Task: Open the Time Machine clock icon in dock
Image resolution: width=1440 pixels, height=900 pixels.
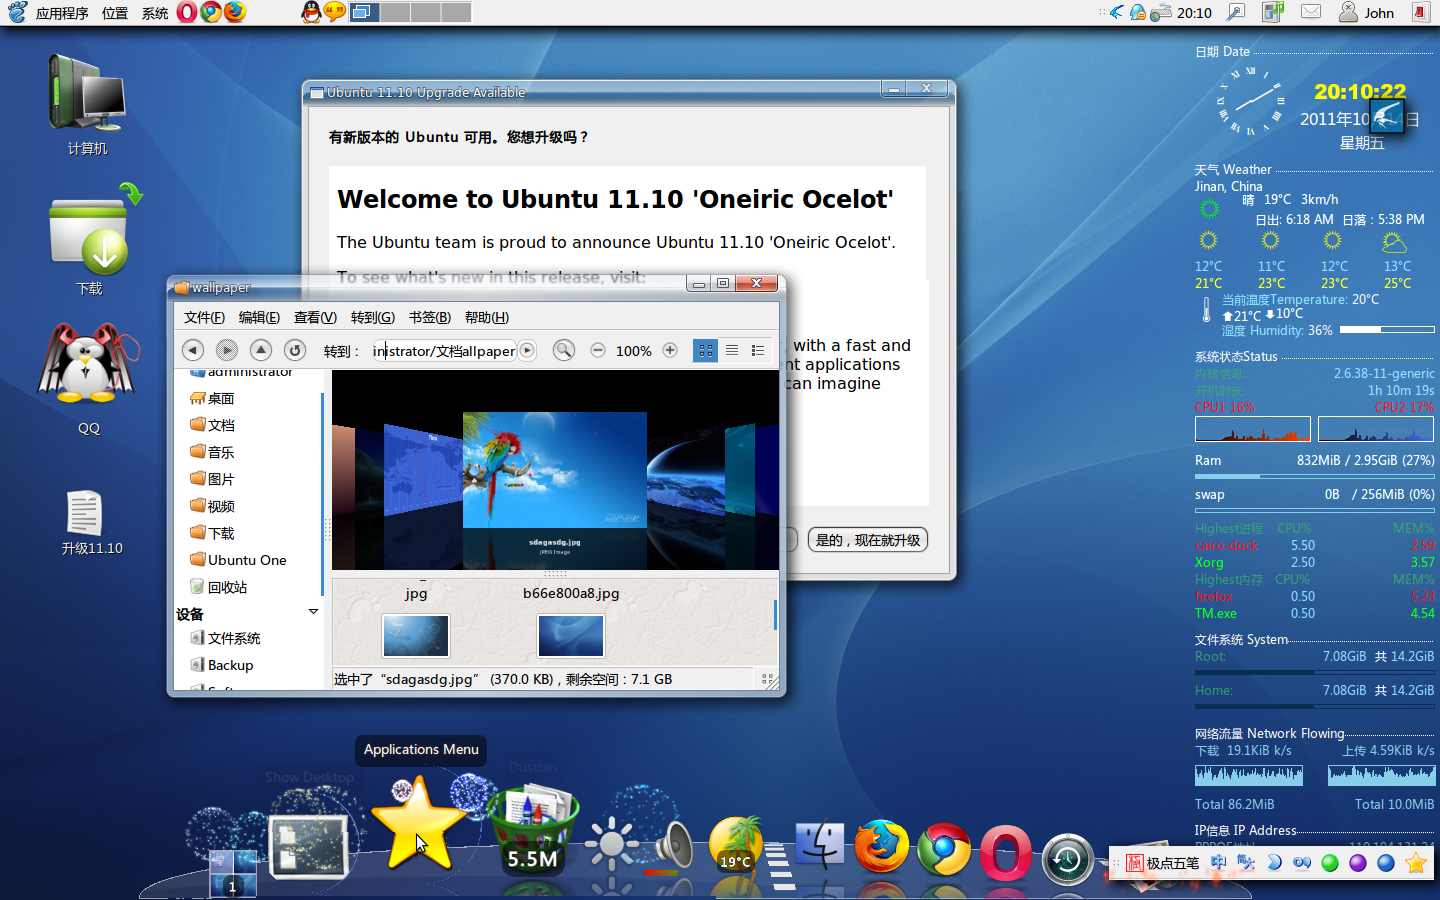Action: 1067,860
